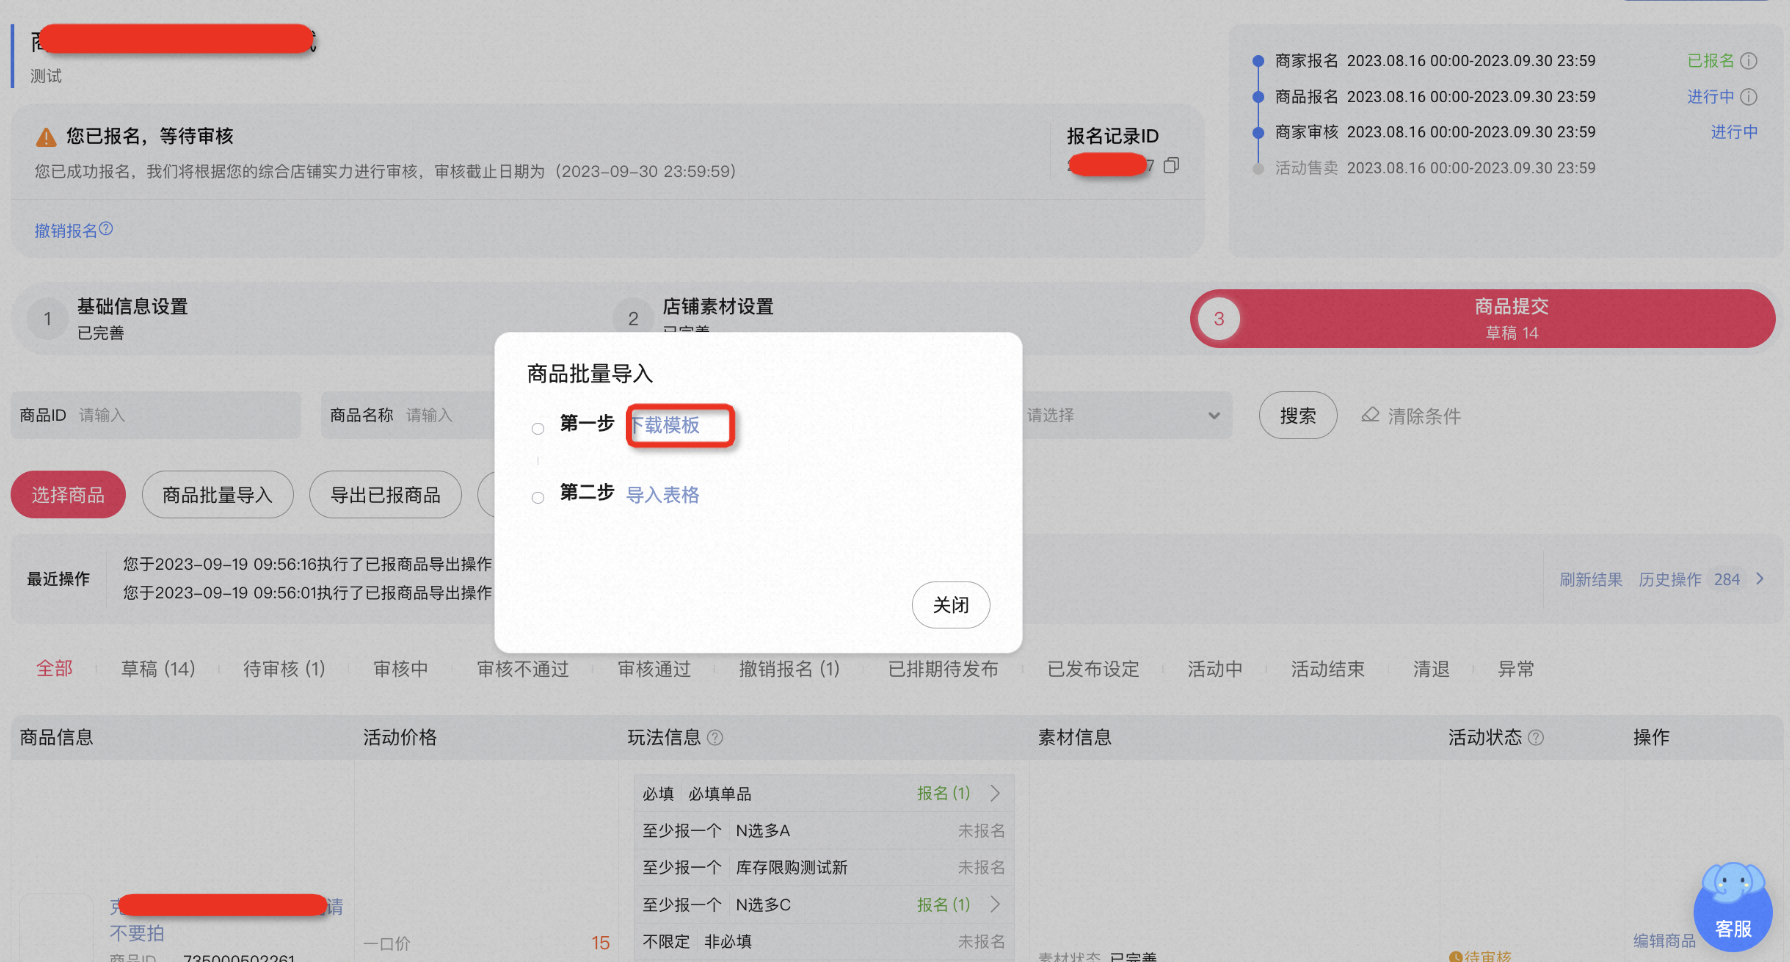The height and width of the screenshot is (962, 1790).
Task: Switch to the 撤销报名 (1) tab
Action: click(789, 669)
